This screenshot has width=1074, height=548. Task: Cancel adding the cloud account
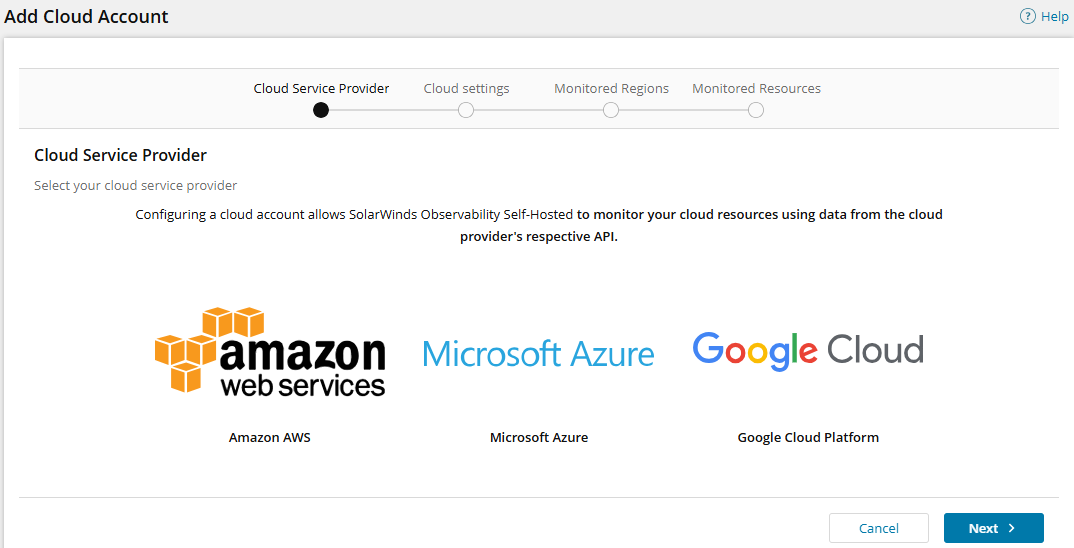tap(879, 528)
